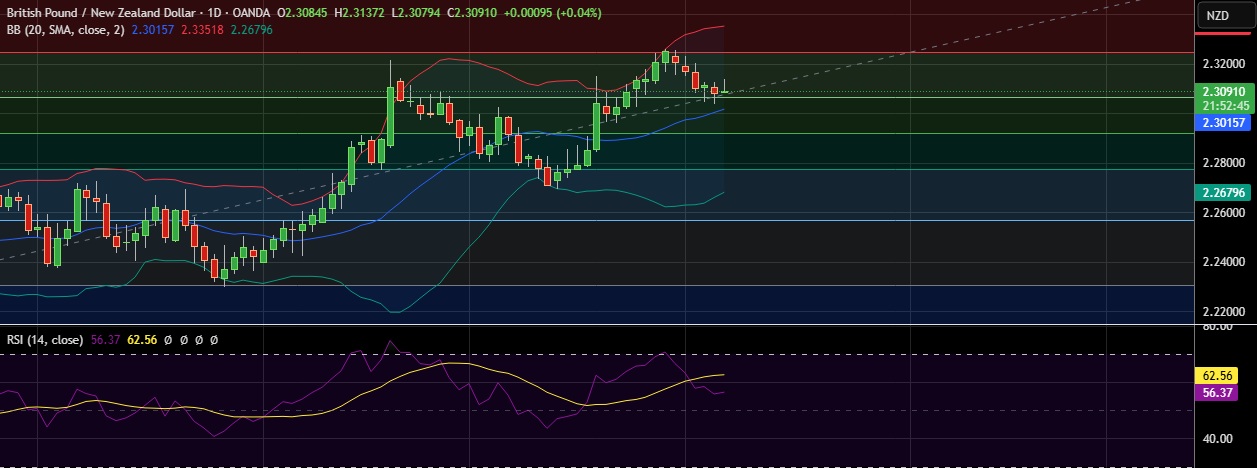The image size is (1257, 468).
Task: Click the legend open value O2.30845
Action: click(304, 12)
